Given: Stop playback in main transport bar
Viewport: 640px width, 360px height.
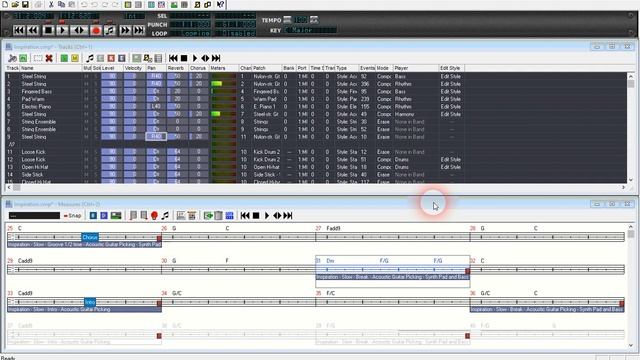Looking at the screenshot, I should (x=49, y=30).
